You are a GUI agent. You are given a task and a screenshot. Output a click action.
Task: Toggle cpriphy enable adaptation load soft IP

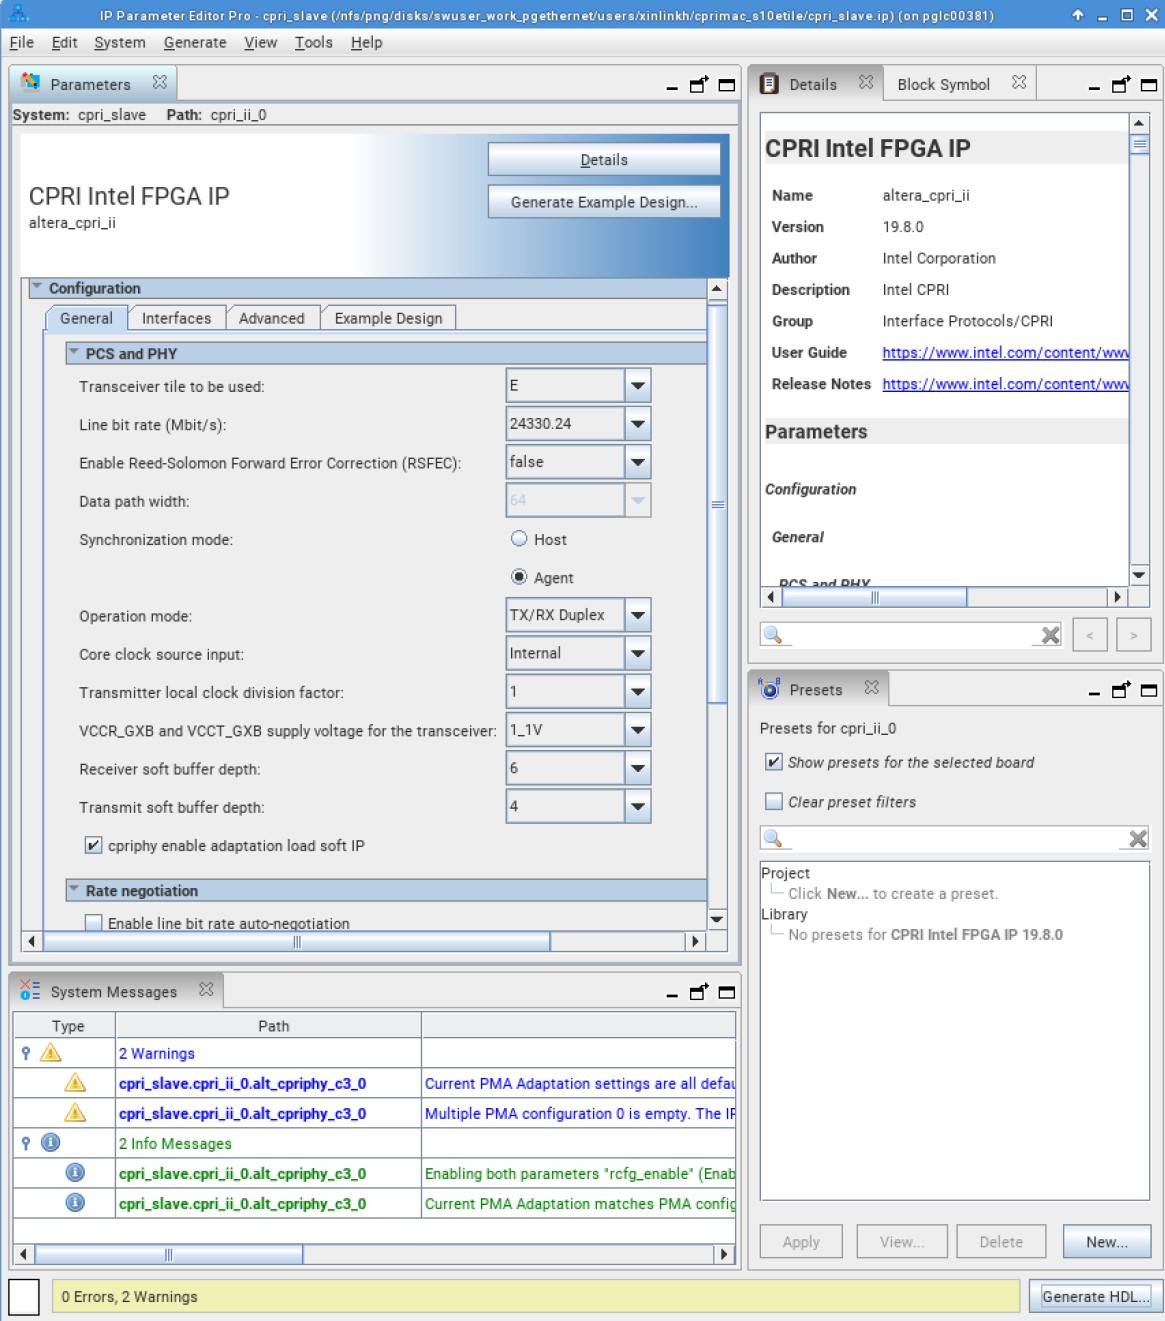[93, 846]
